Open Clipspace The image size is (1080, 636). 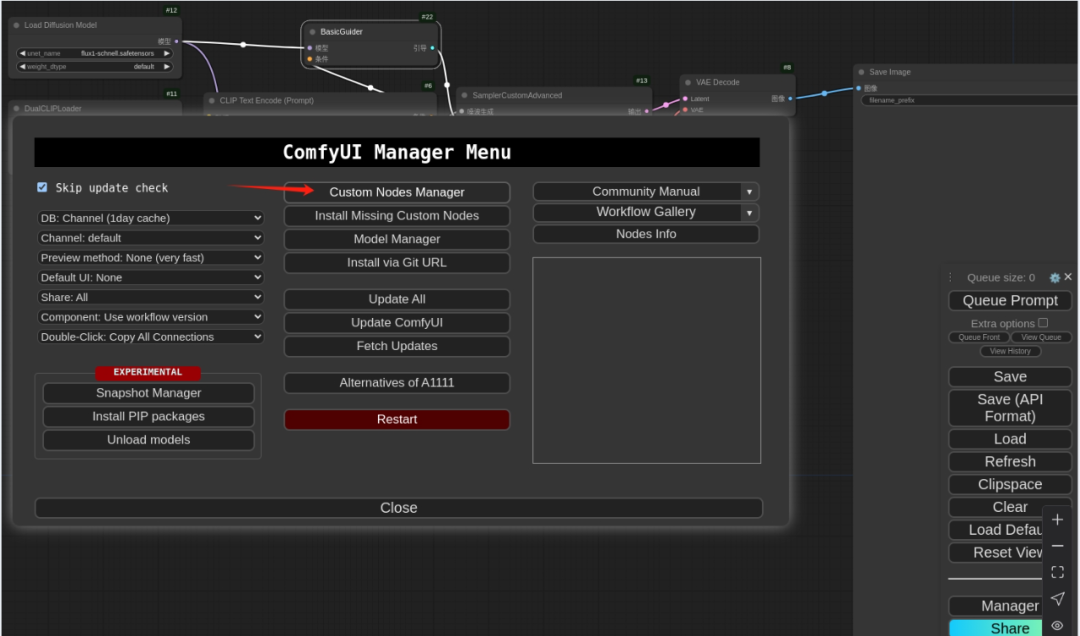click(1010, 484)
